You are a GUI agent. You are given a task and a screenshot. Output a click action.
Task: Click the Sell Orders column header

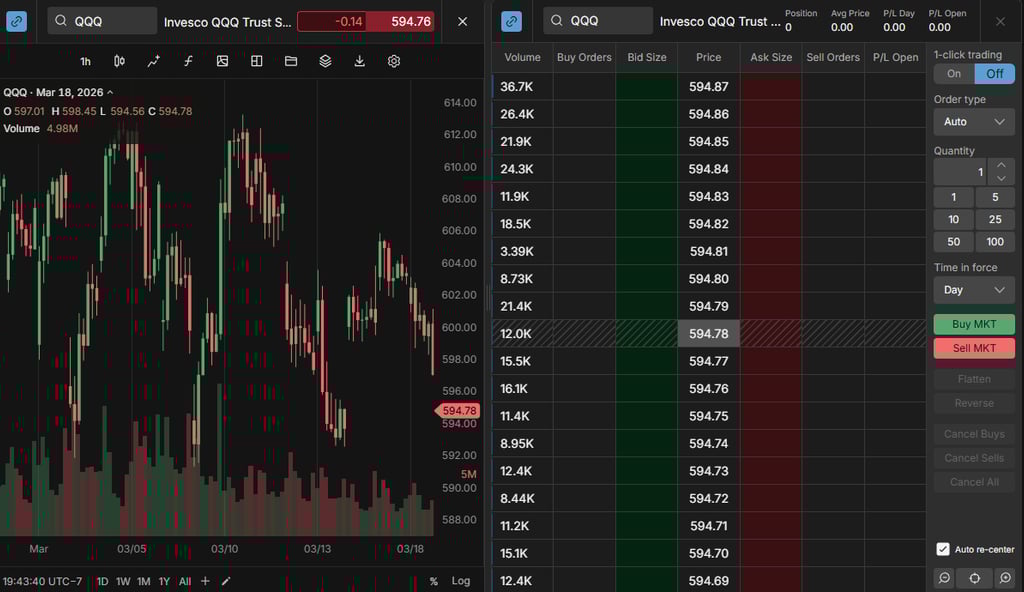833,58
